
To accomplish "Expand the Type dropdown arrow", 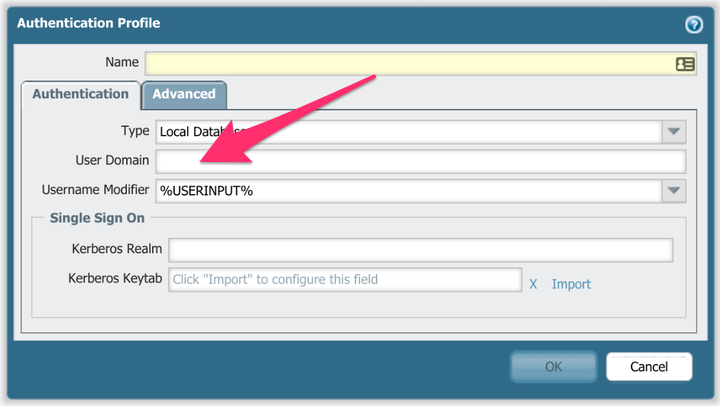I will pyautogui.click(x=673, y=131).
